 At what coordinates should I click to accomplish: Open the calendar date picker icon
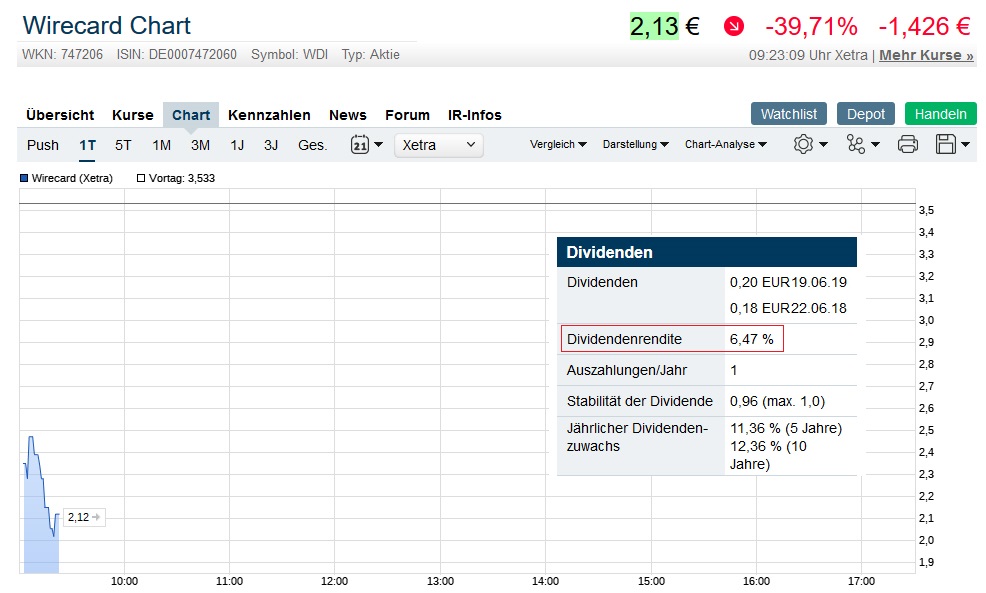(360, 145)
